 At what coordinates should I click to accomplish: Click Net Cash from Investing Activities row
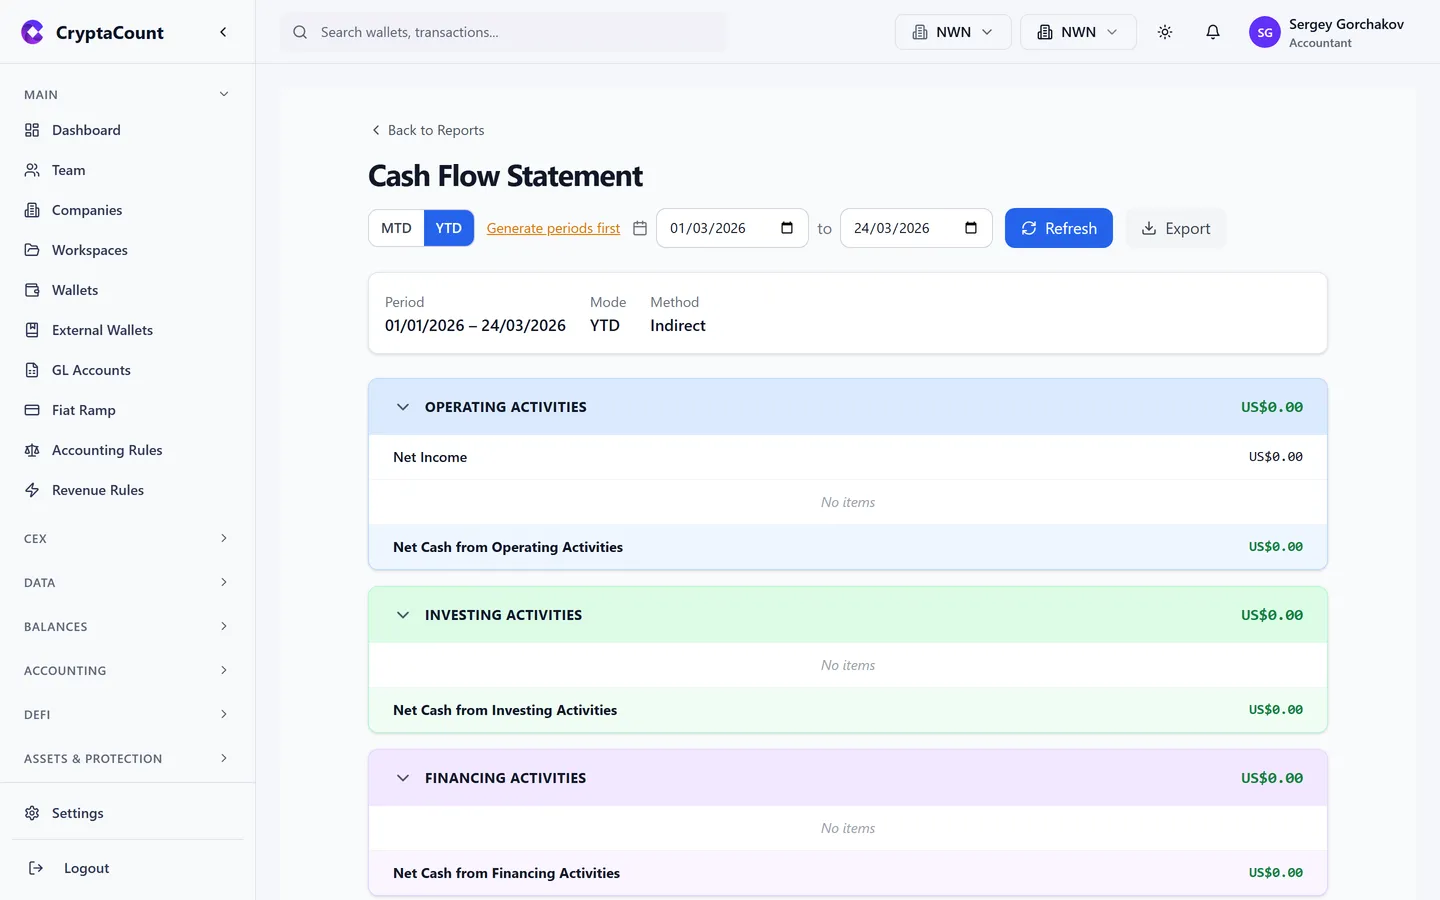click(848, 710)
